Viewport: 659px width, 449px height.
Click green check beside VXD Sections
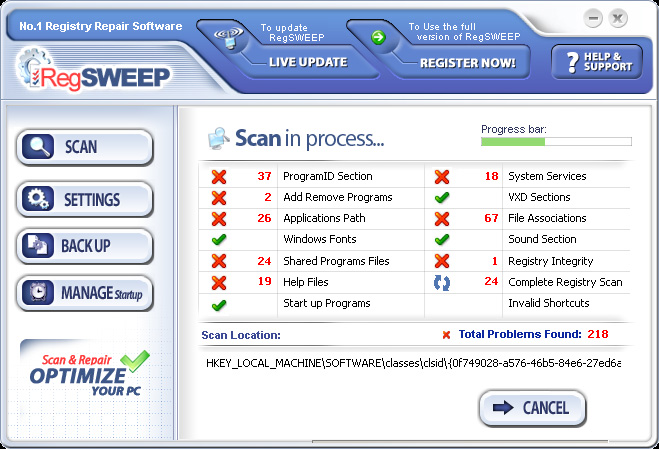pos(442,197)
